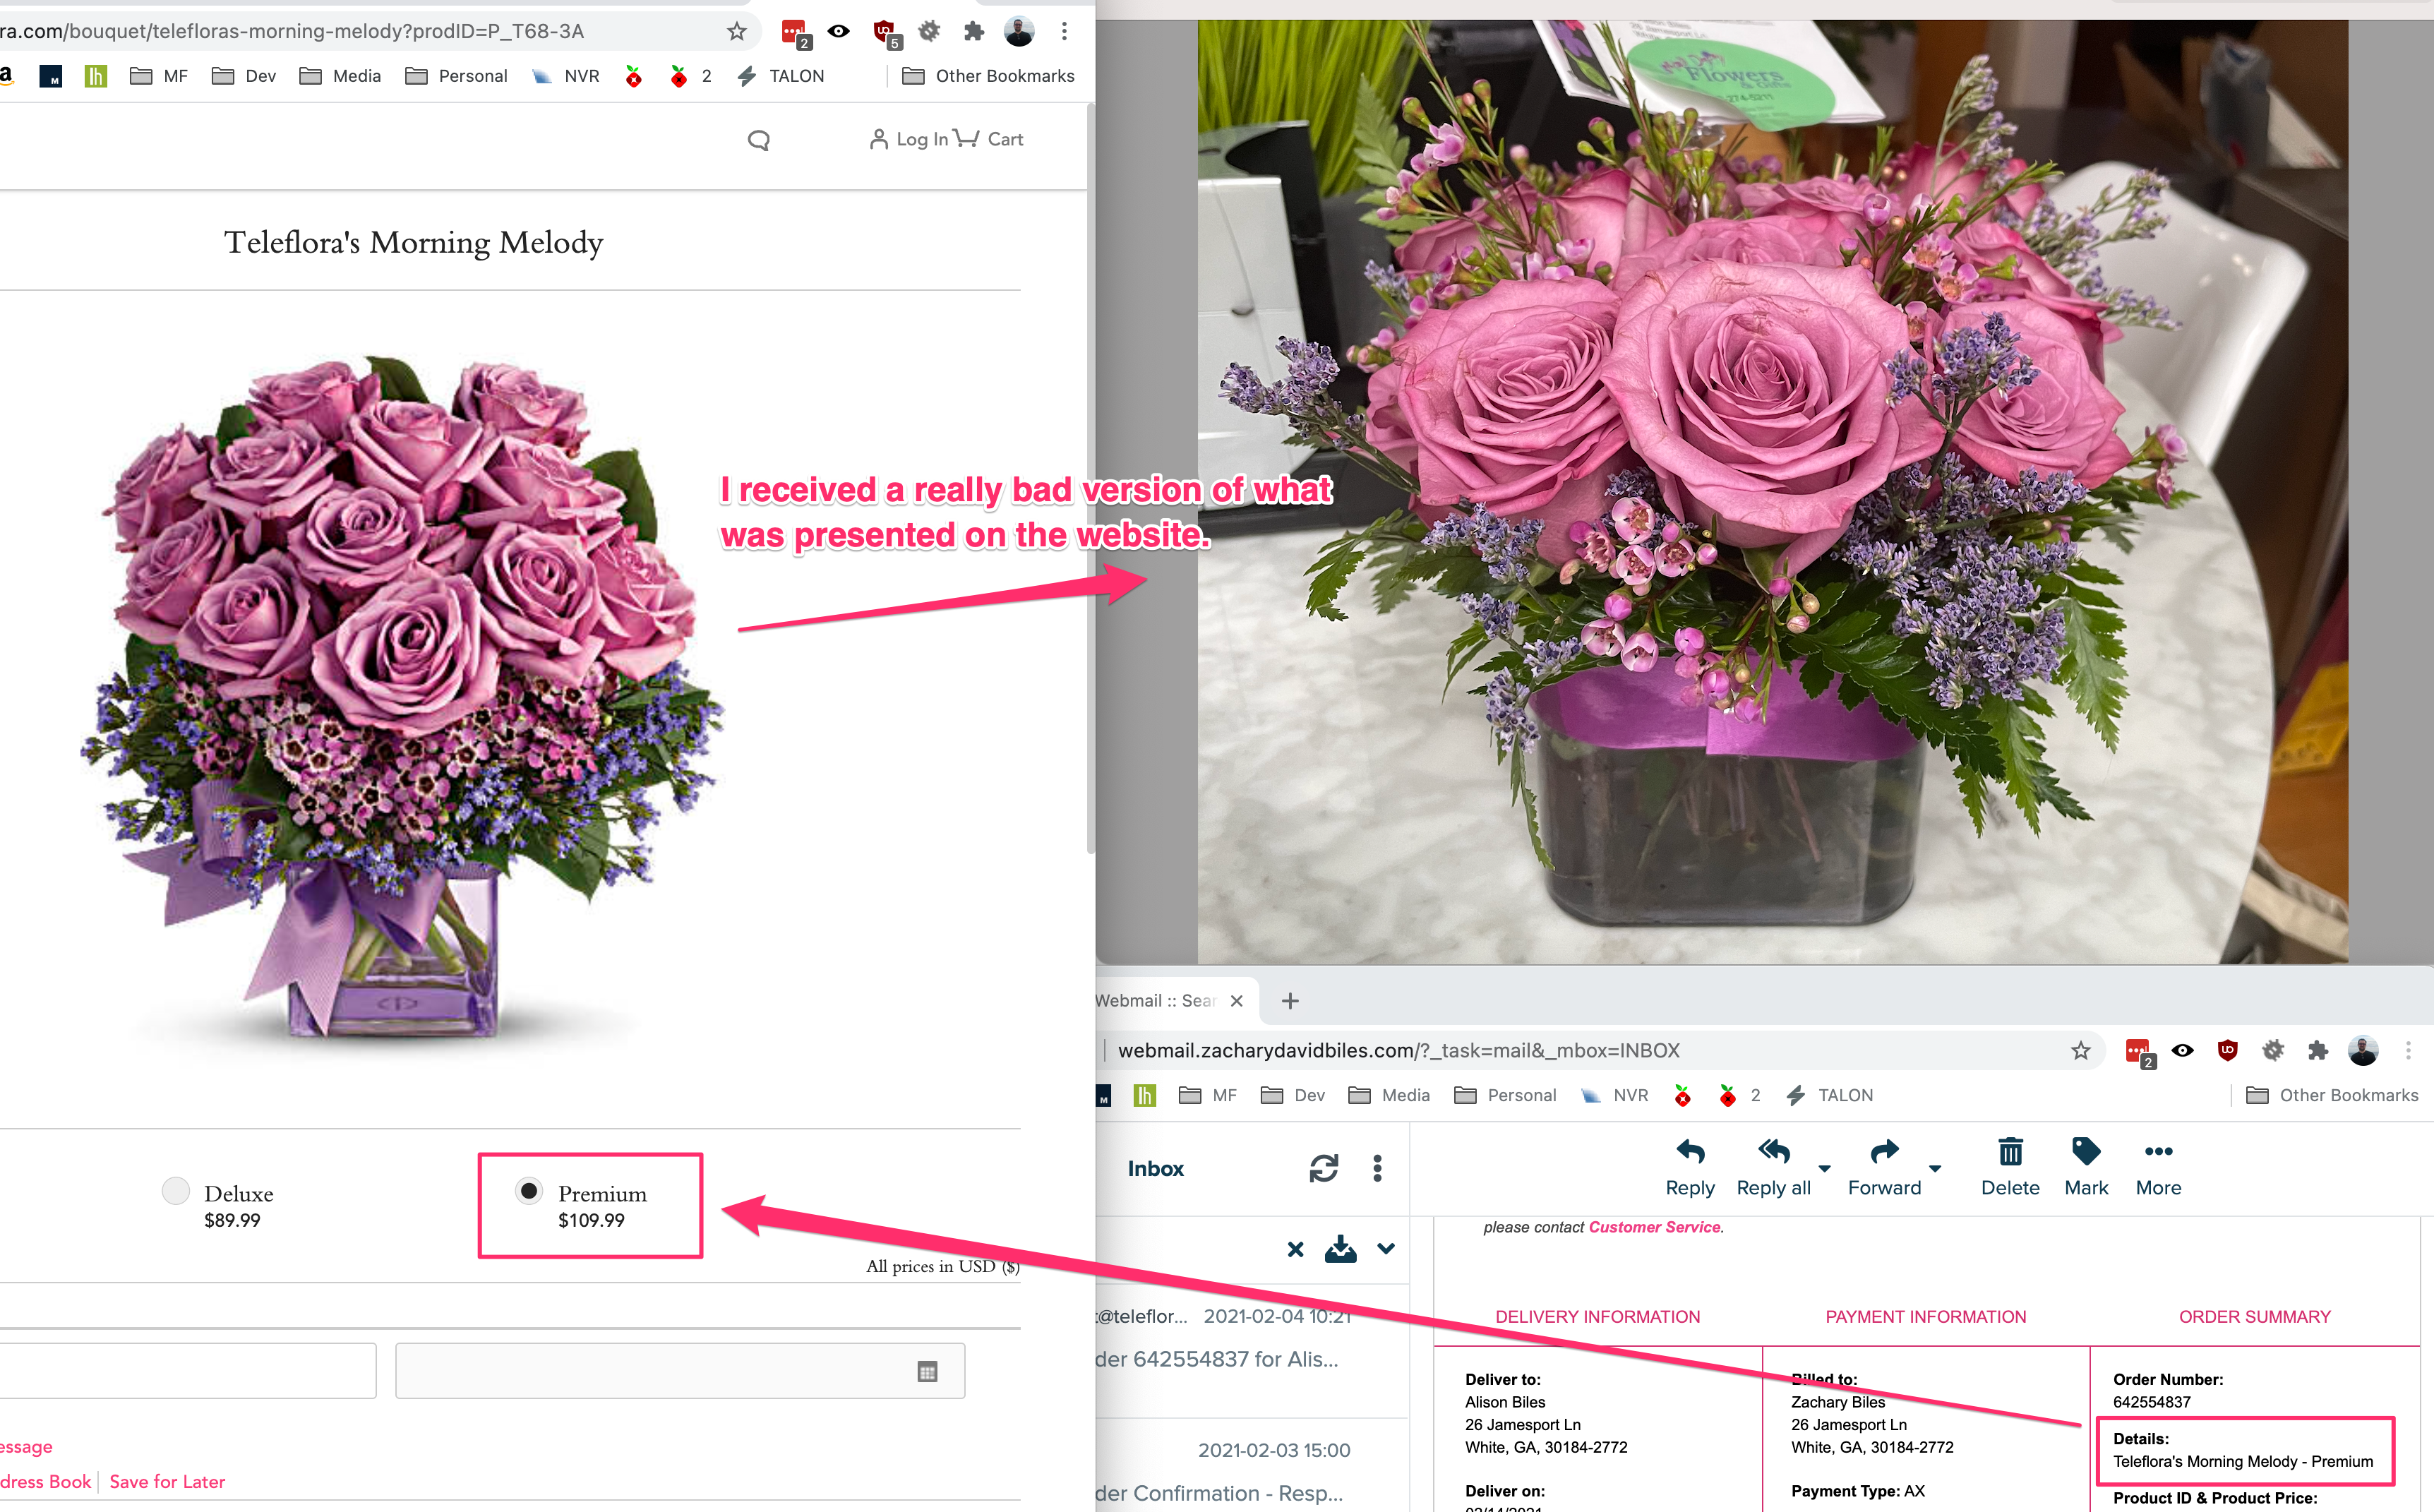Bookmark webmail page with star icon
This screenshot has height=1512, width=2434.
coord(2081,1051)
